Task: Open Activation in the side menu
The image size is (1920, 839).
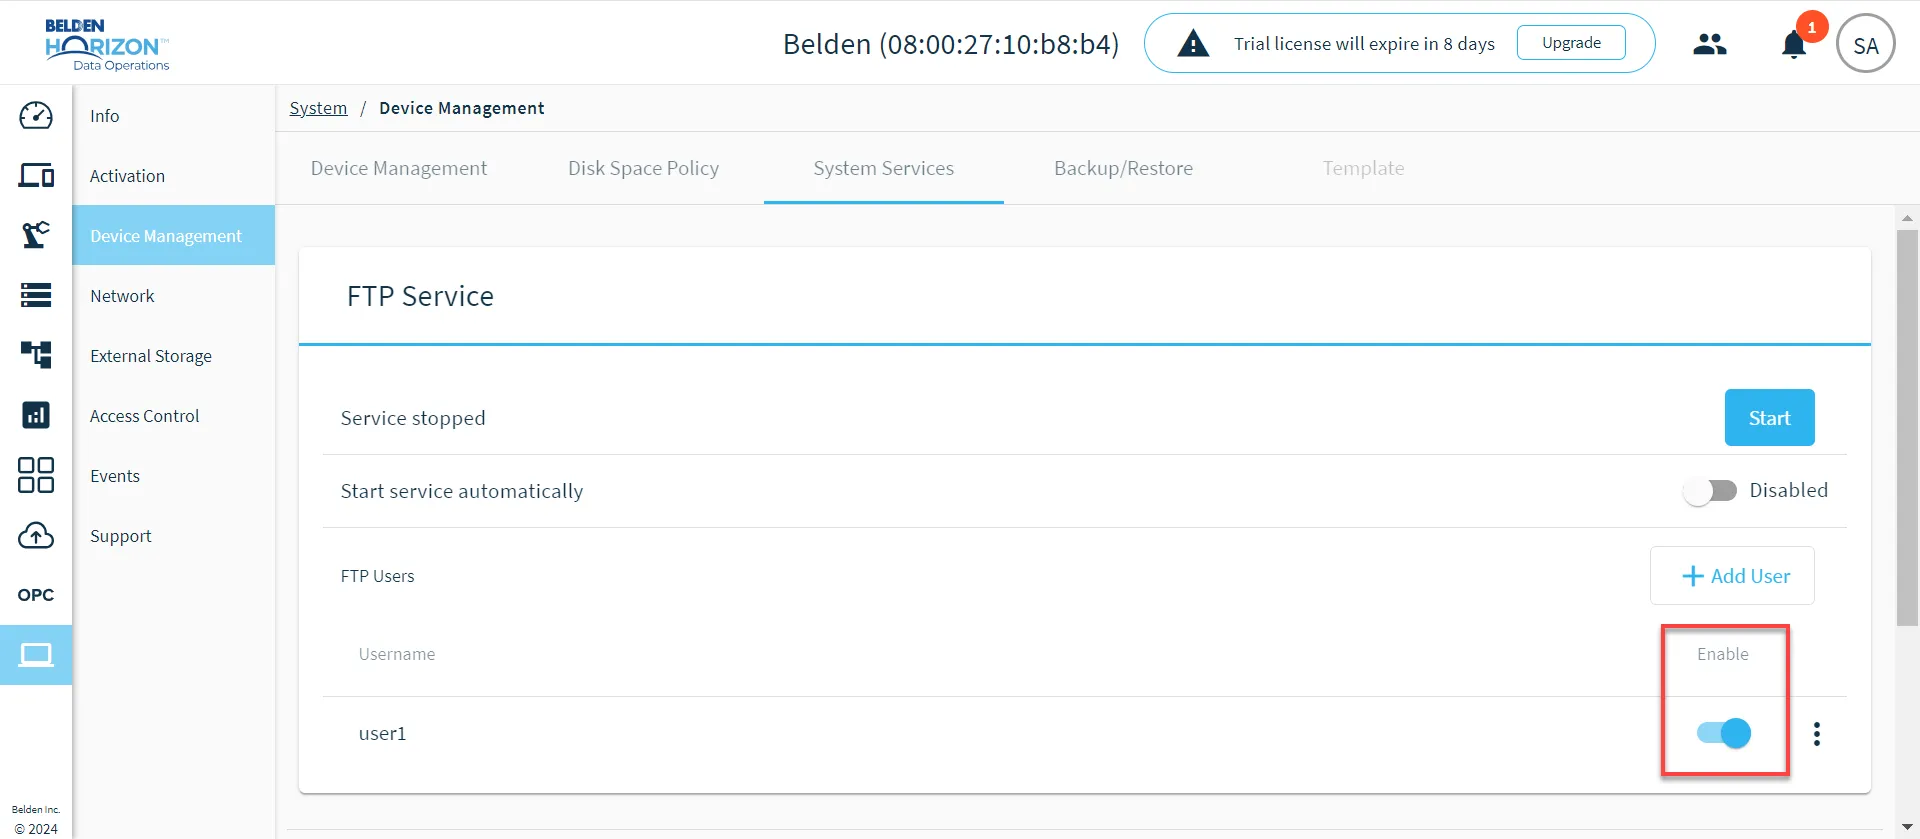Action: (174, 176)
